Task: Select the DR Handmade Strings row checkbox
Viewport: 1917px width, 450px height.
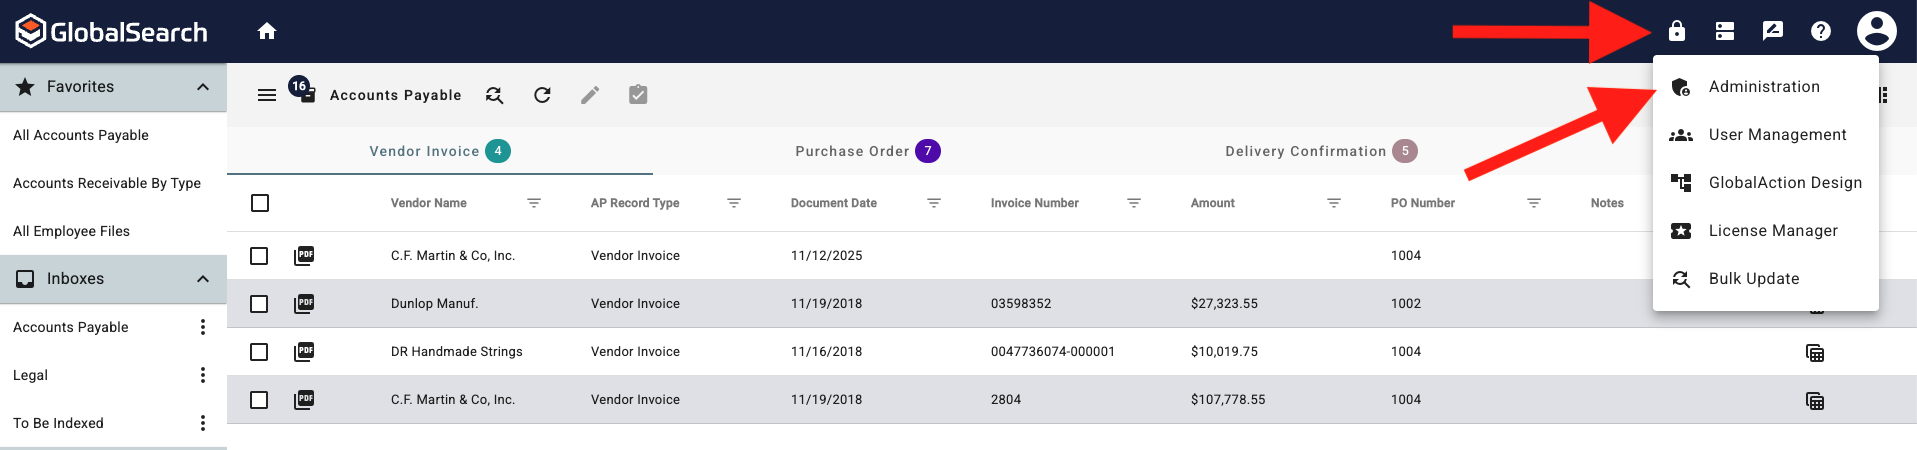Action: (x=260, y=351)
